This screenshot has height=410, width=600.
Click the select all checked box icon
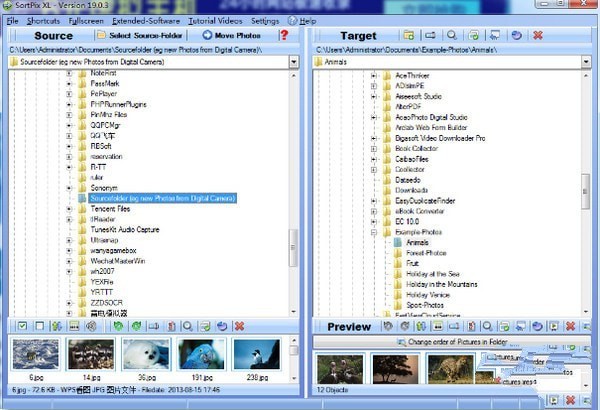pos(22,326)
